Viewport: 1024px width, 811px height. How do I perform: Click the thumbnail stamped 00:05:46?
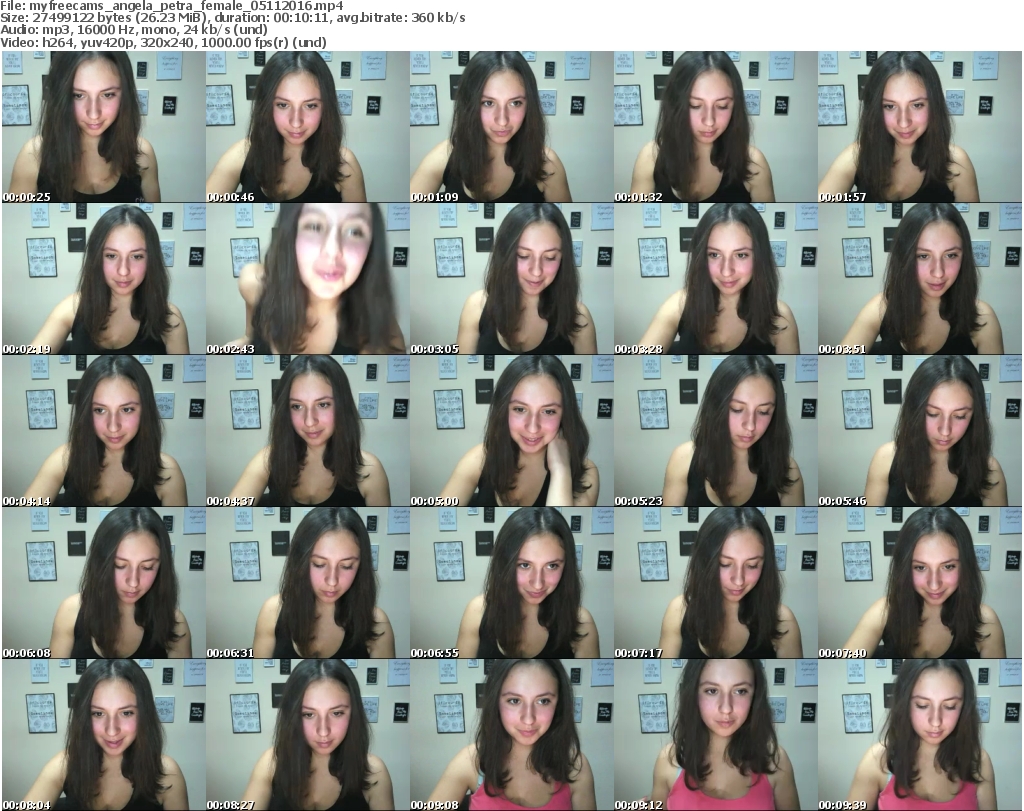[x=920, y=431]
